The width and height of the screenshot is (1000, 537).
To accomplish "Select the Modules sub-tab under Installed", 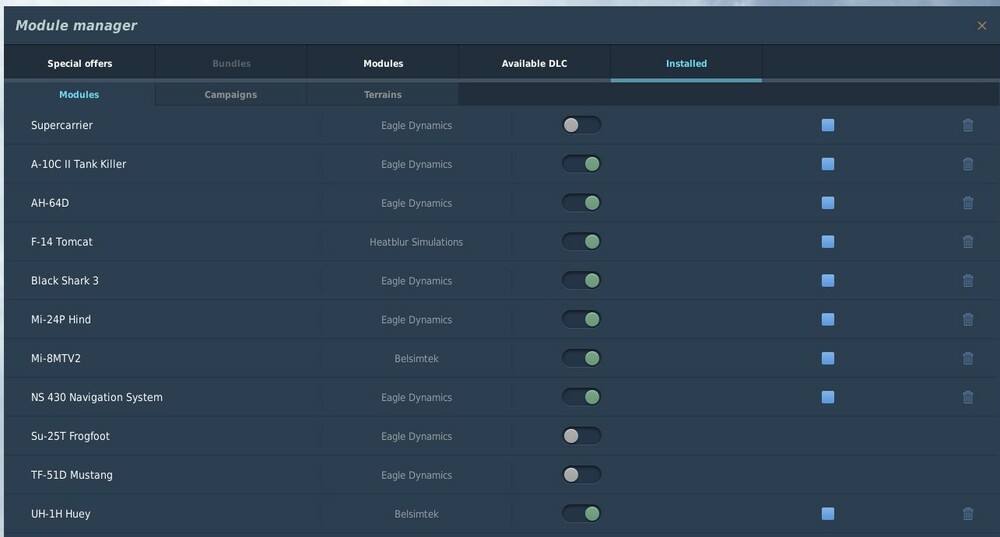I will (x=79, y=94).
